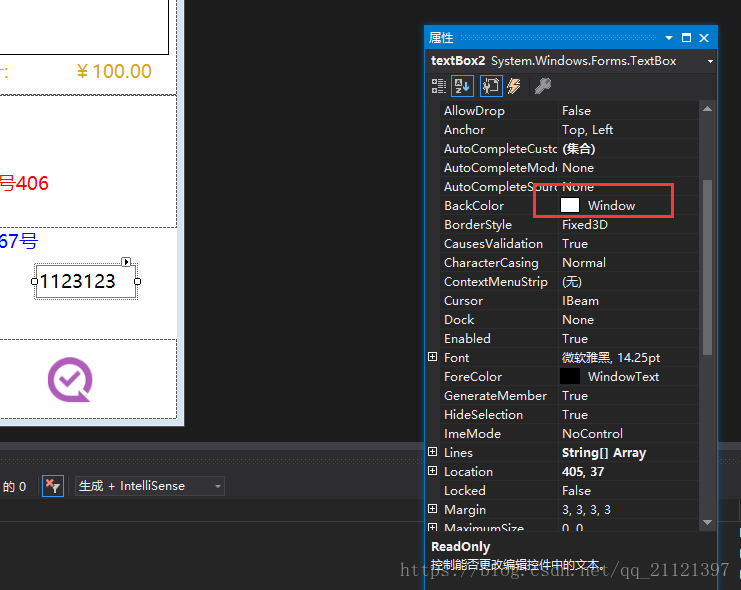The height and width of the screenshot is (590, 741).
Task: Close the Properties panel
Action: [704, 38]
